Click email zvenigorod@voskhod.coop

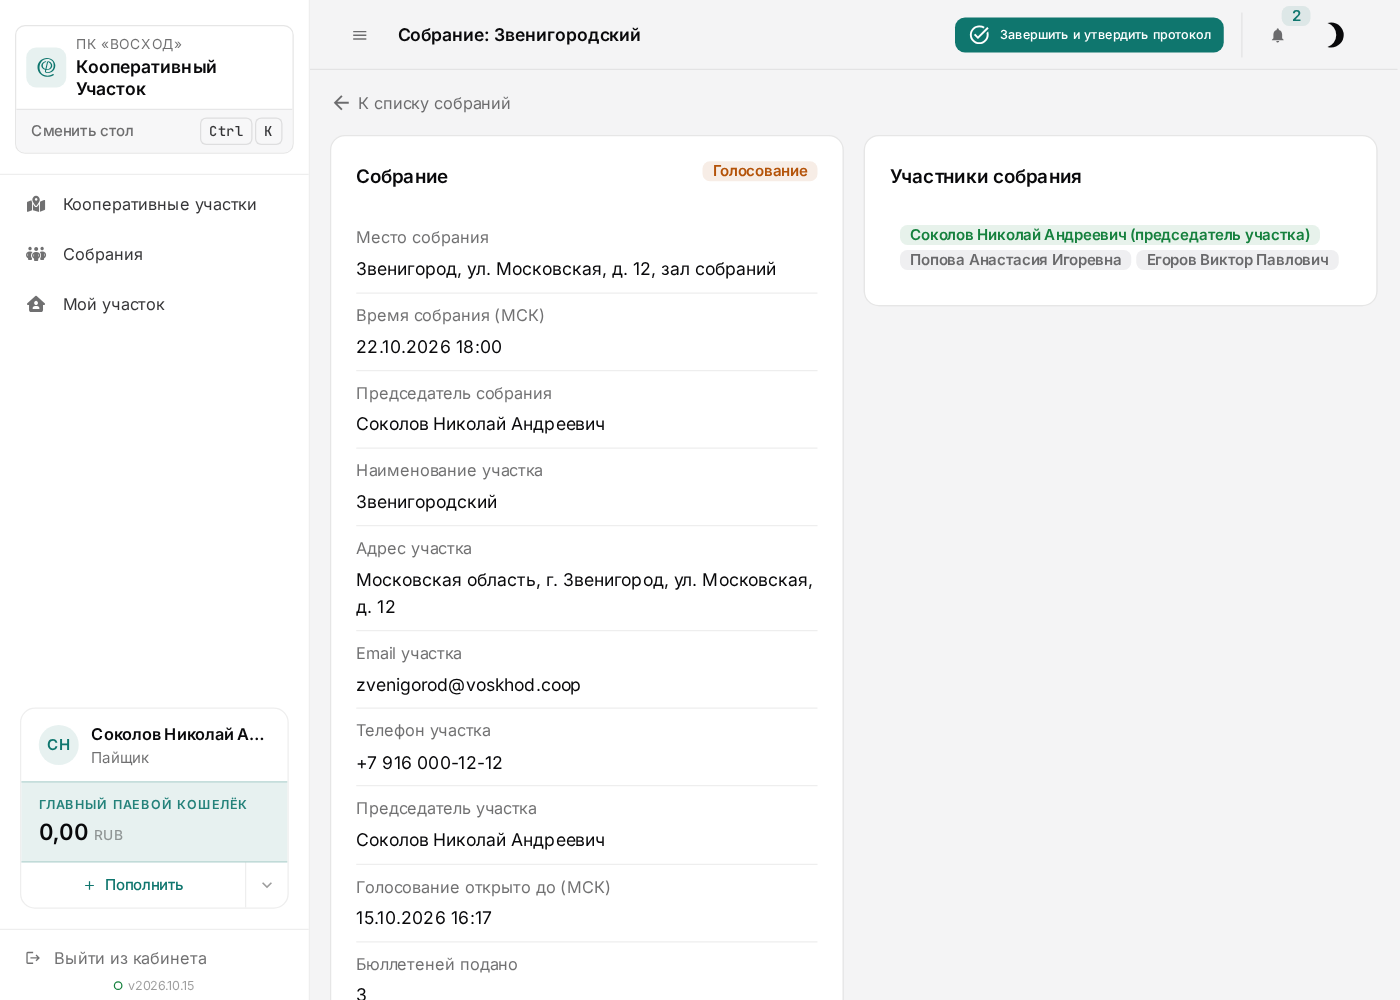468,685
